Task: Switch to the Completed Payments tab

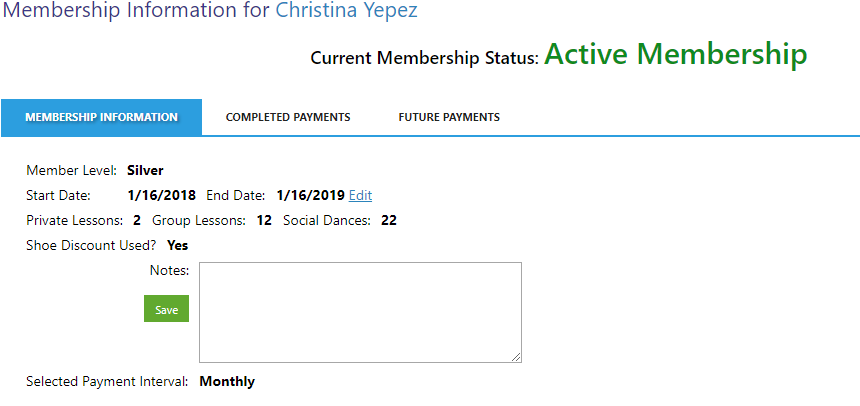Action: [288, 117]
